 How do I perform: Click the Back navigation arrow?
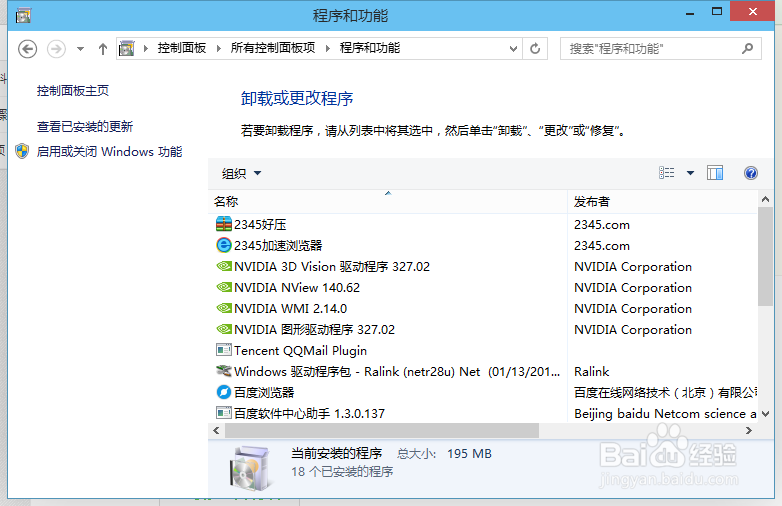[x=27, y=49]
